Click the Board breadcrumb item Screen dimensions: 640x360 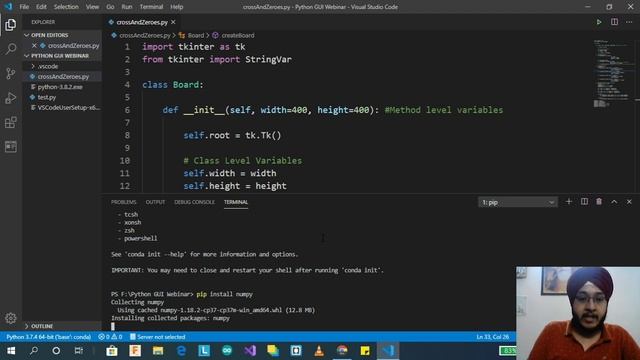192,36
